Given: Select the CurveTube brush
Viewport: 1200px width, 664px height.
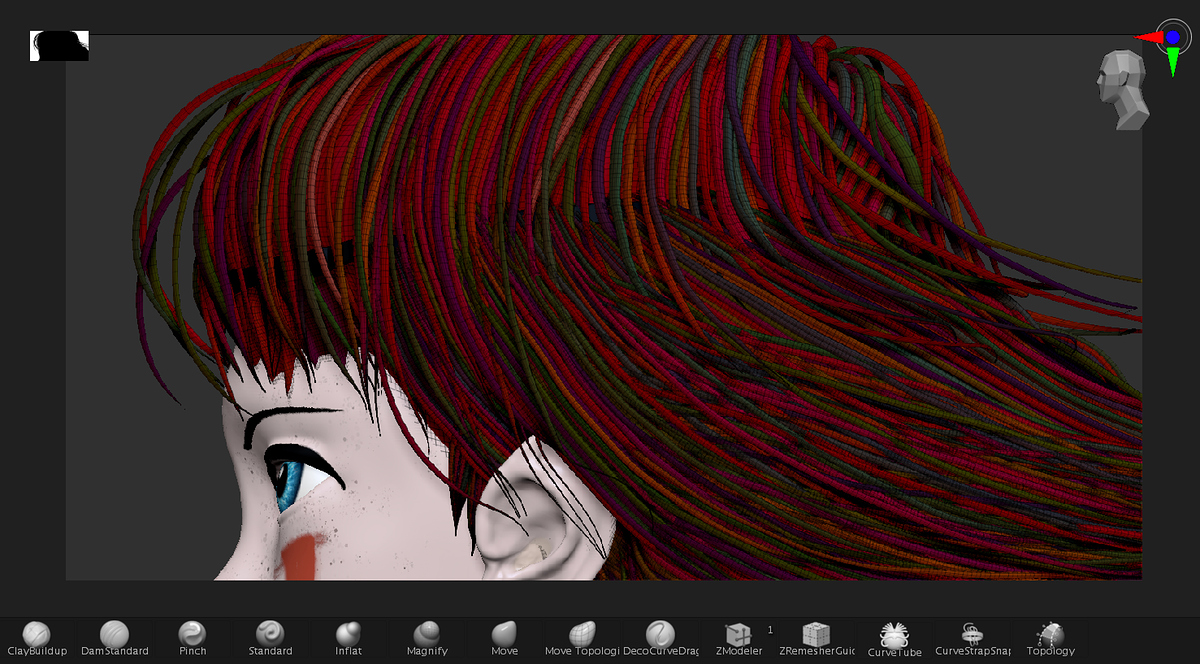Looking at the screenshot, I should [x=894, y=637].
